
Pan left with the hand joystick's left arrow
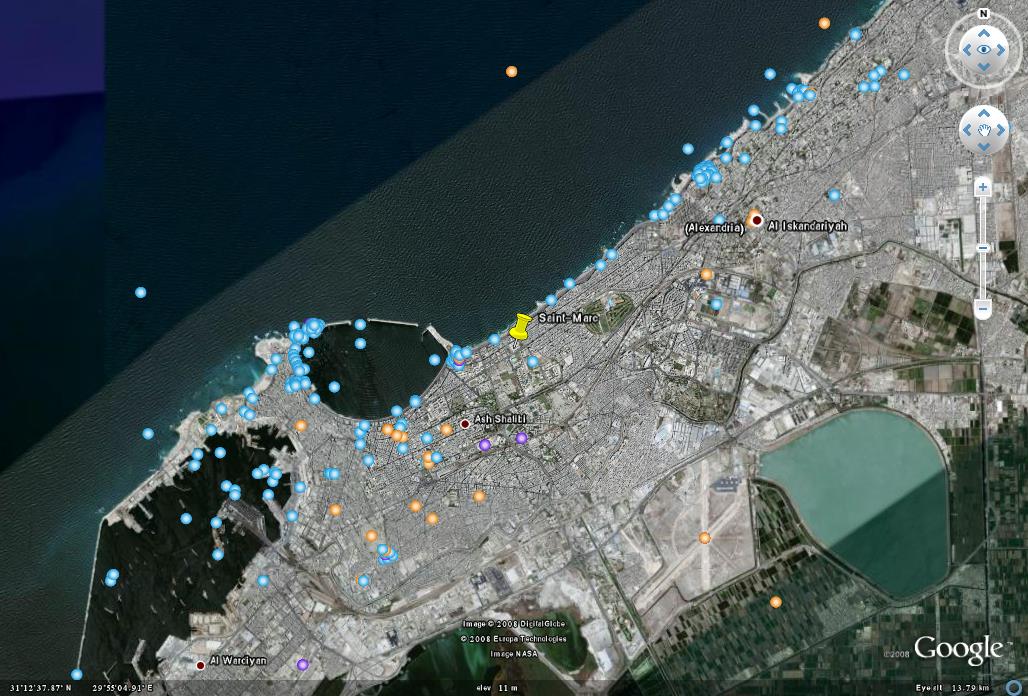[x=968, y=129]
